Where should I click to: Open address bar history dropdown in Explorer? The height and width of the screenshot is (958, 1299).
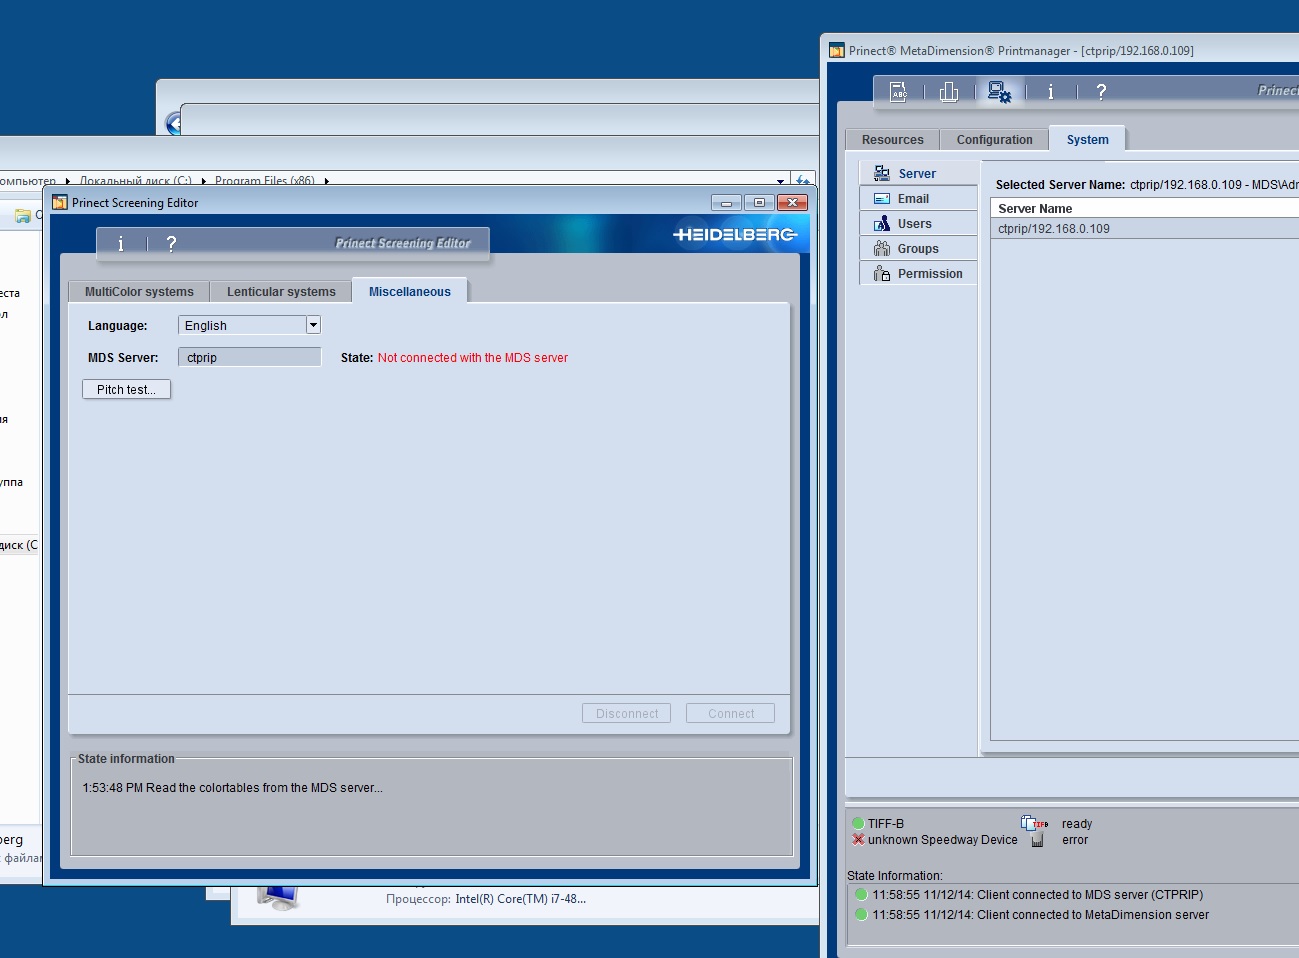(780, 181)
